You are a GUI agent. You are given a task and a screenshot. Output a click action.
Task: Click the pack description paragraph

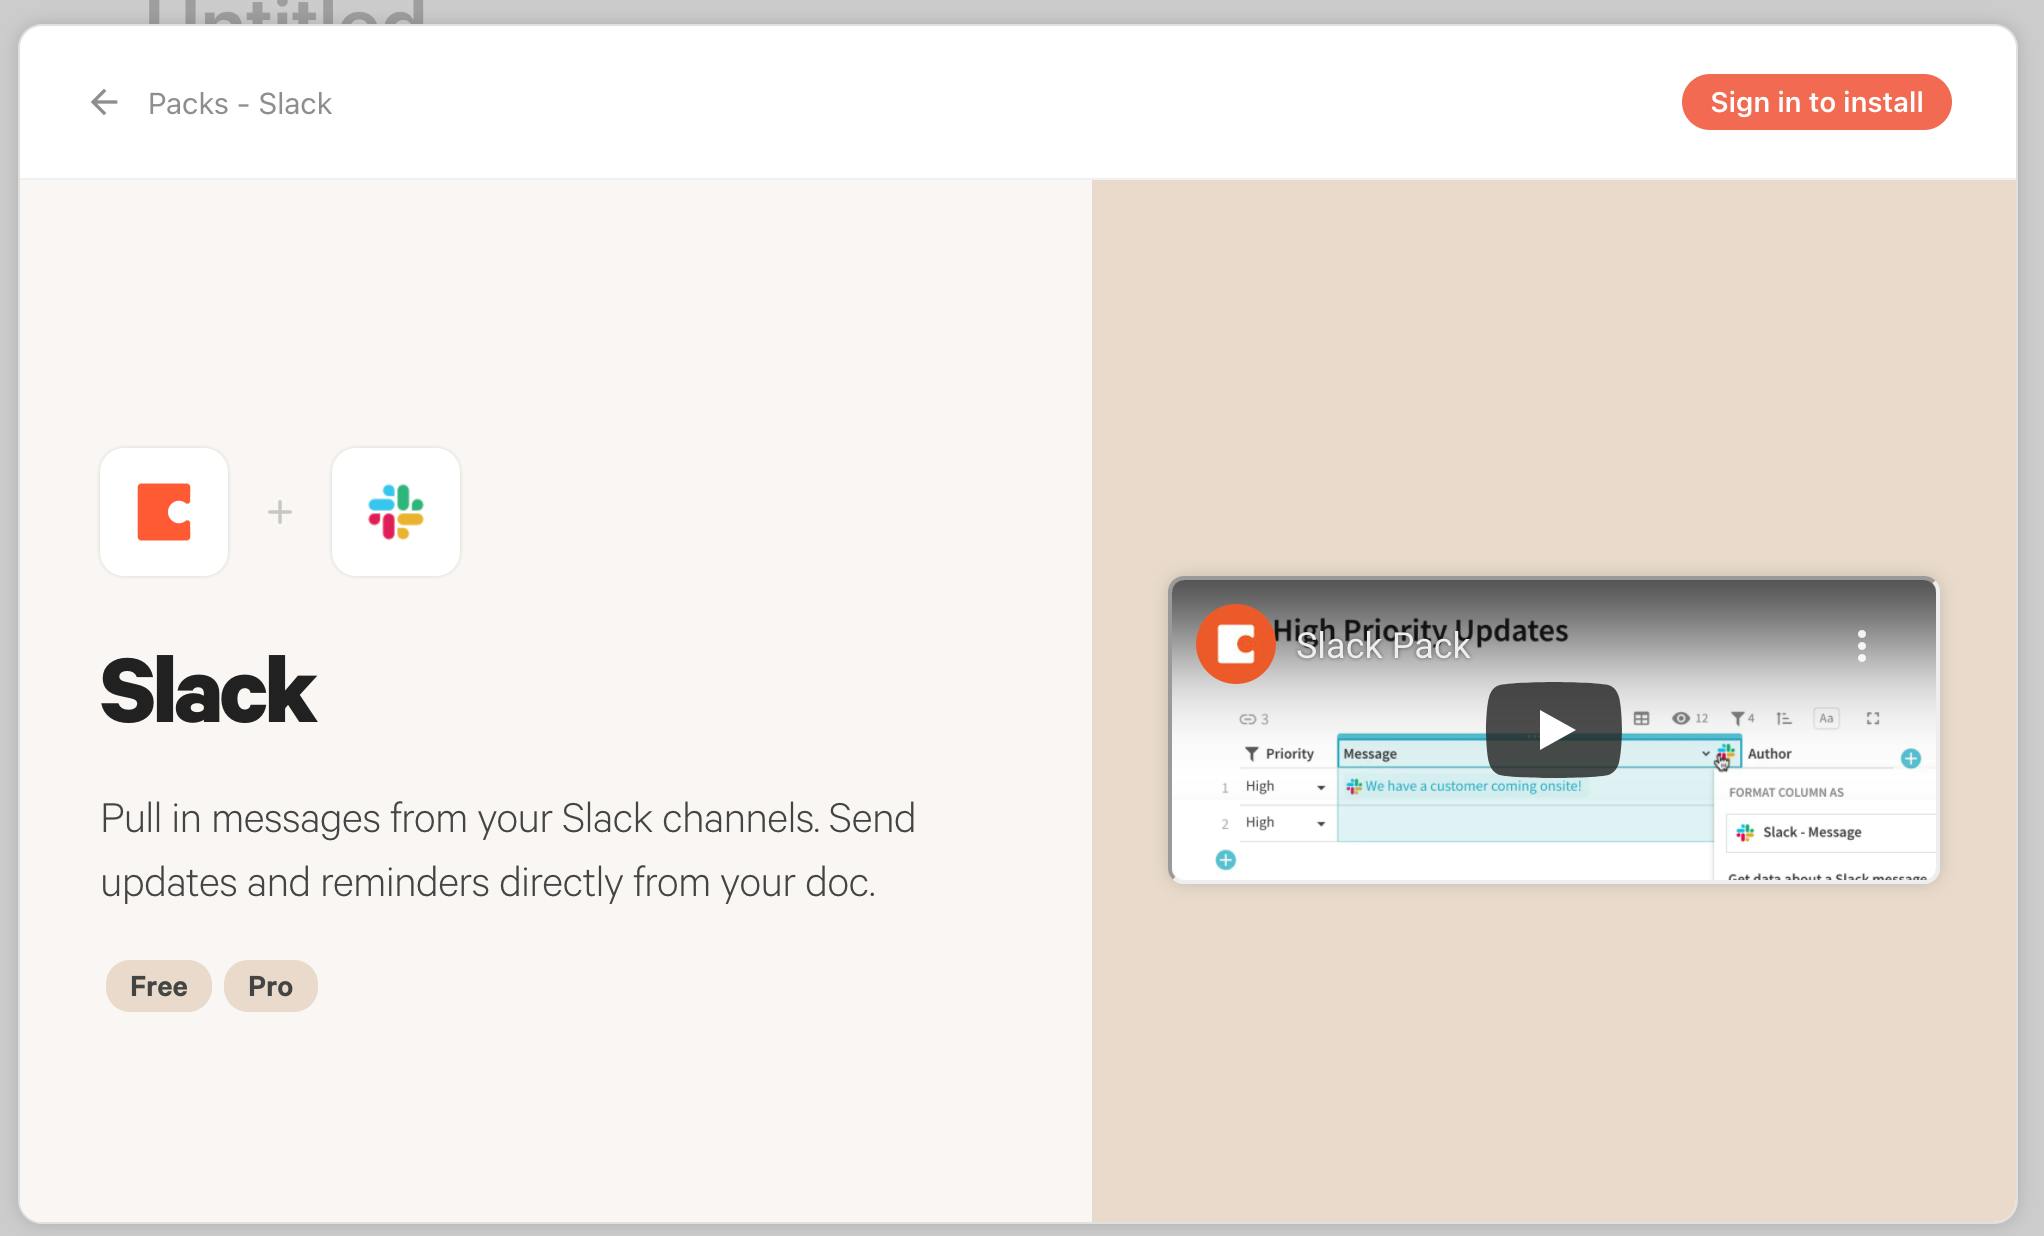pos(508,850)
